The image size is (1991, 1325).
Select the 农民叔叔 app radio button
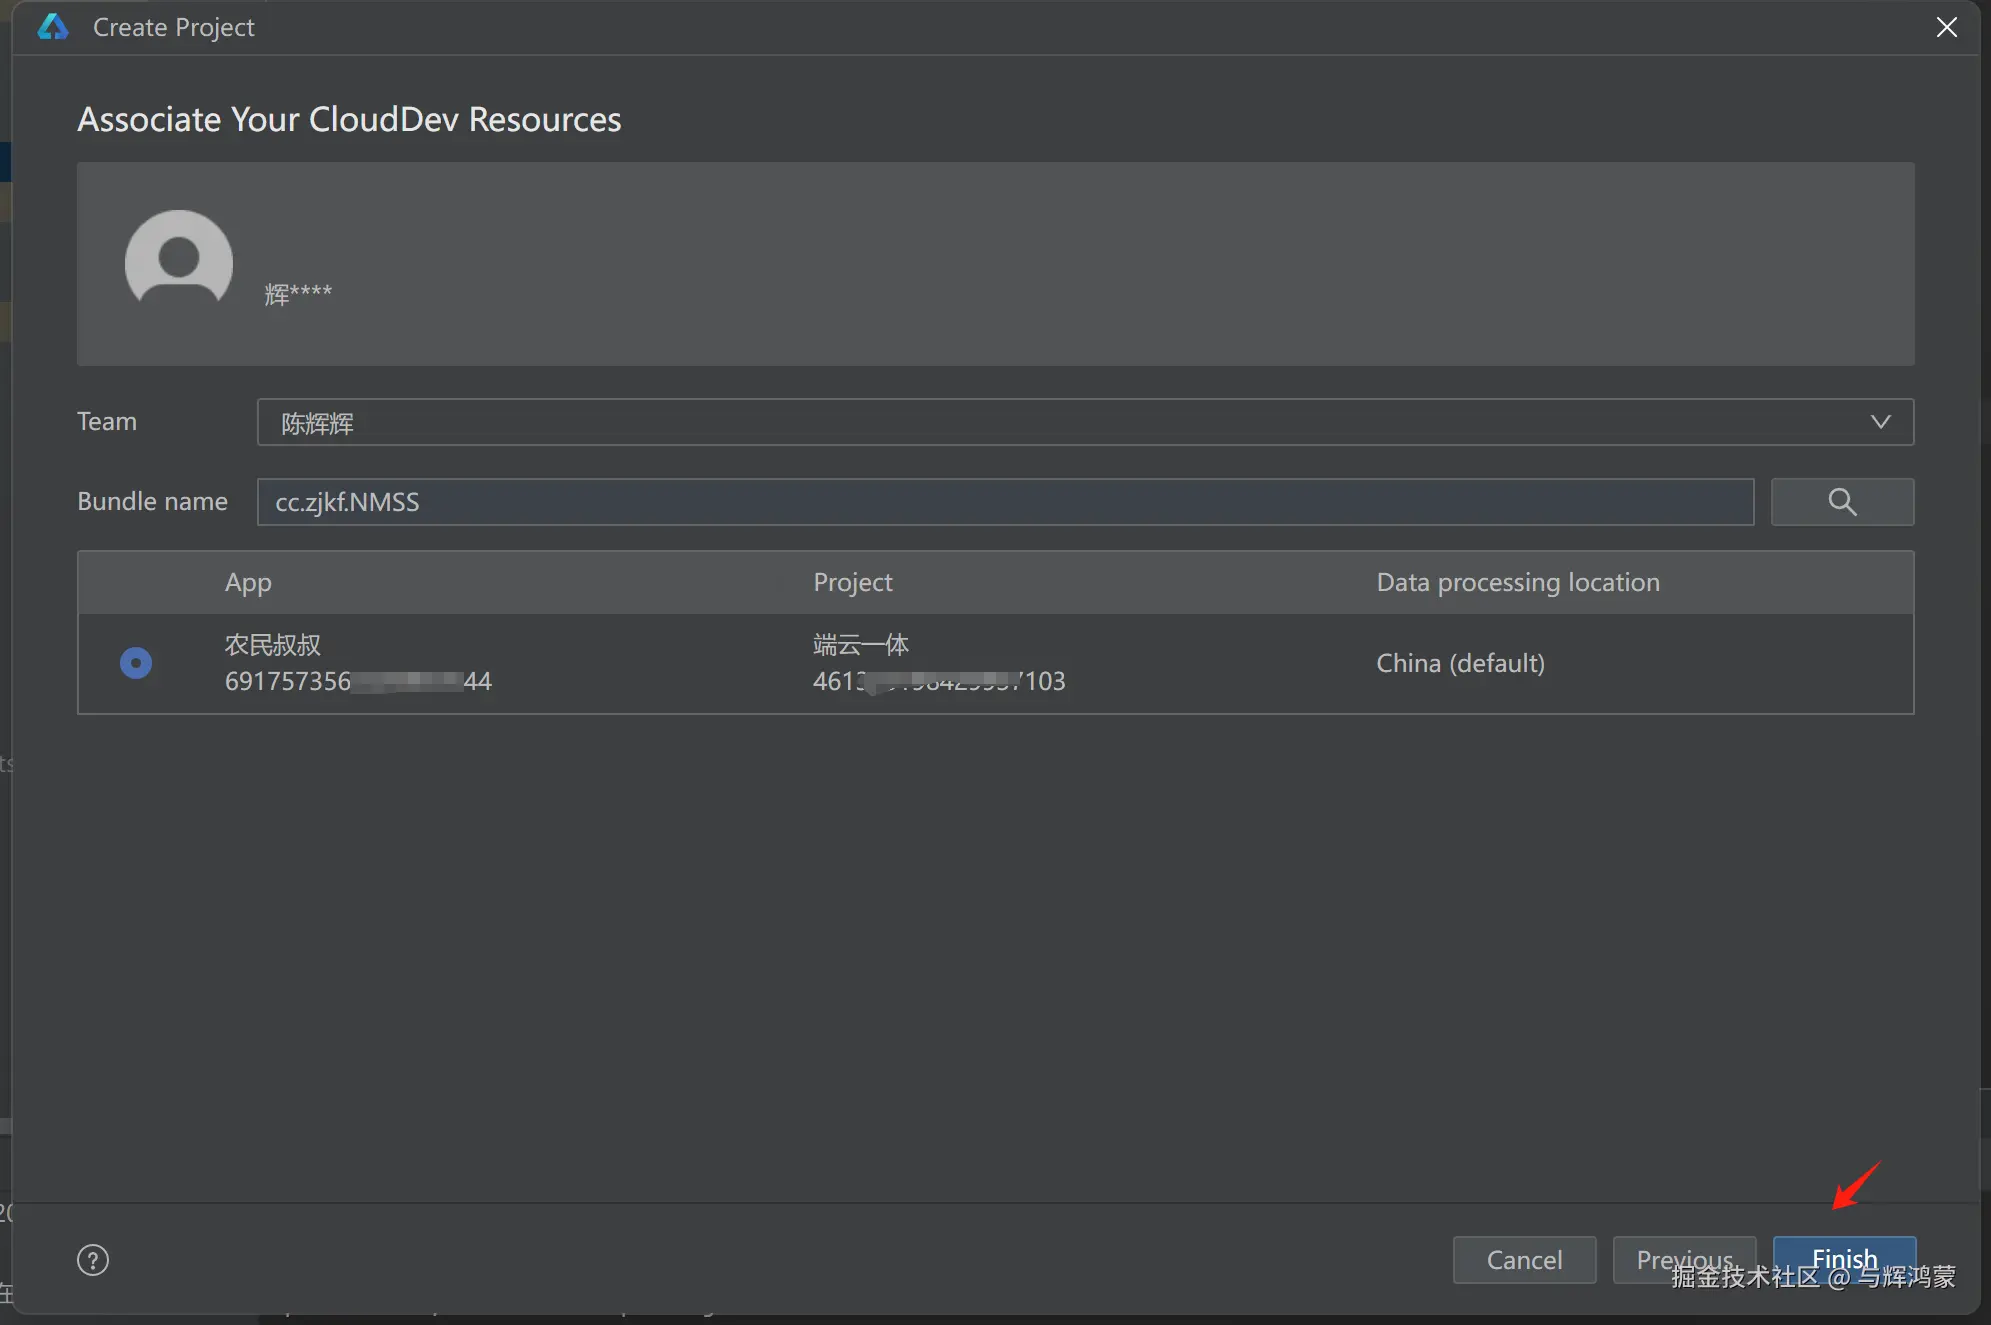click(136, 663)
